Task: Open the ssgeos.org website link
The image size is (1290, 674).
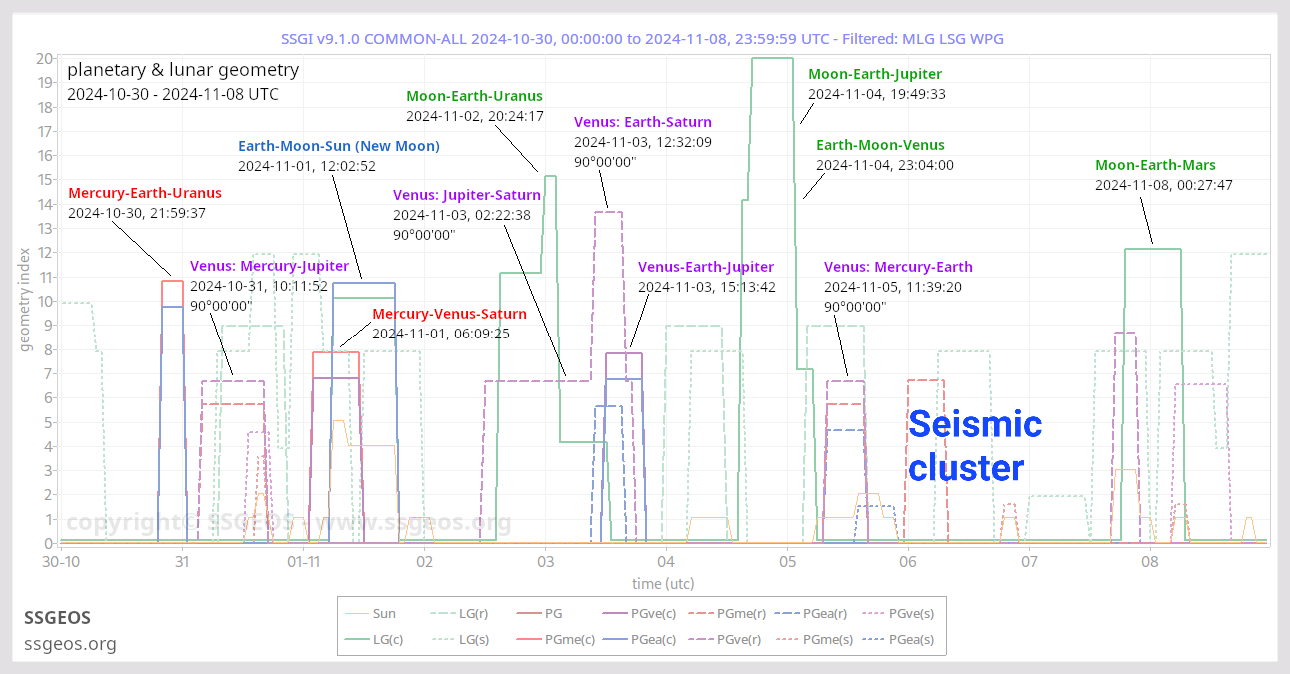Action: (70, 645)
